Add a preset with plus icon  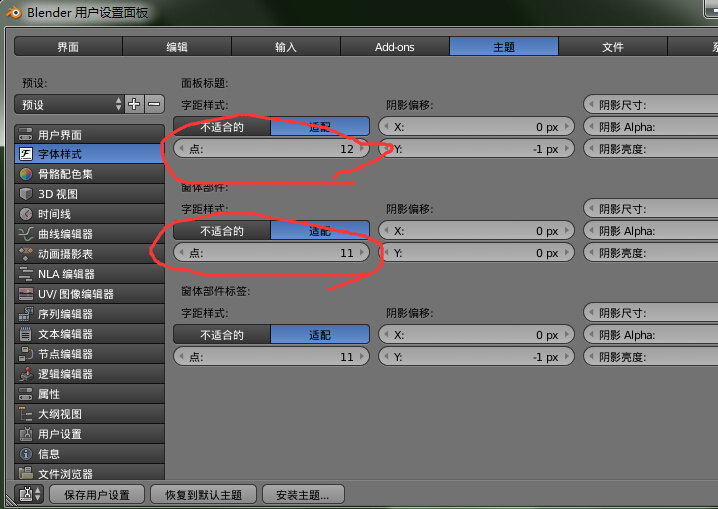(134, 104)
